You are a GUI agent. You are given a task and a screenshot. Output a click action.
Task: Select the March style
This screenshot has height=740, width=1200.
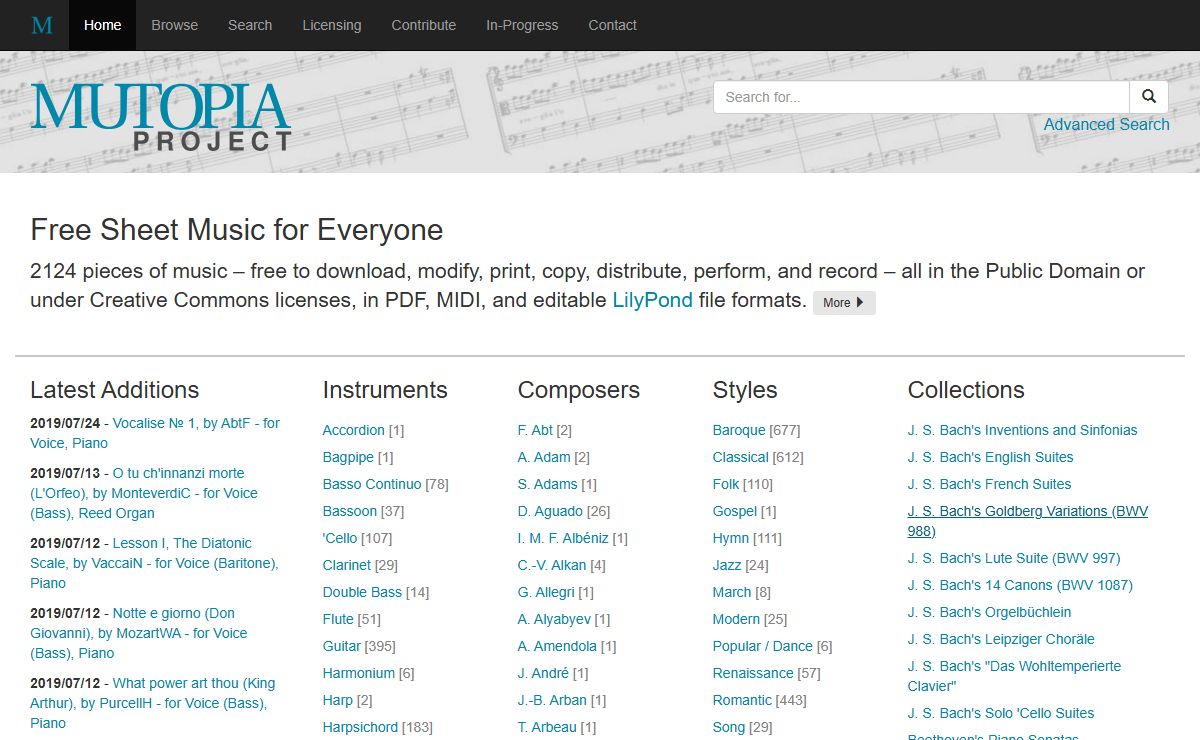click(731, 592)
